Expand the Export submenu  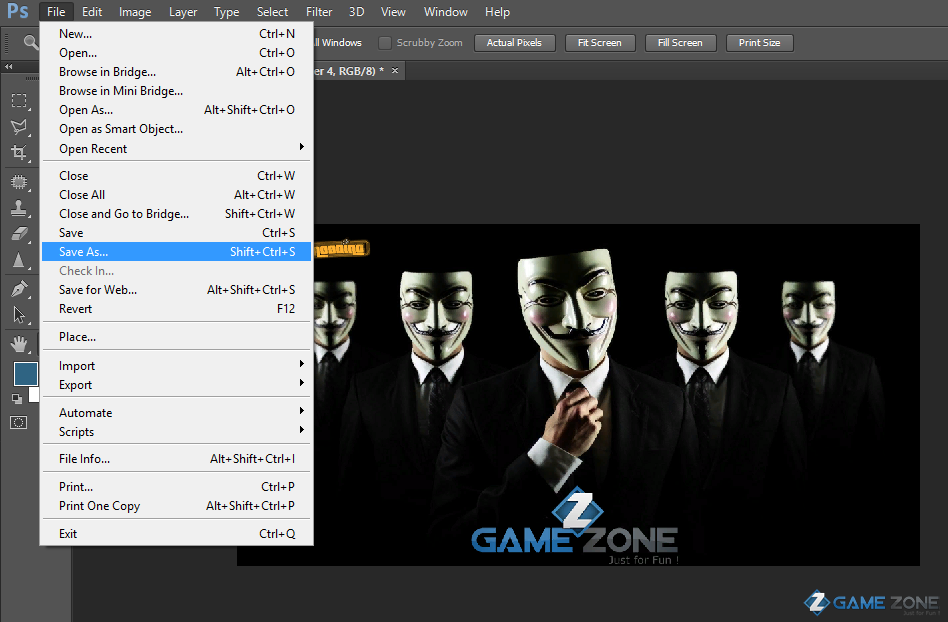pos(177,385)
